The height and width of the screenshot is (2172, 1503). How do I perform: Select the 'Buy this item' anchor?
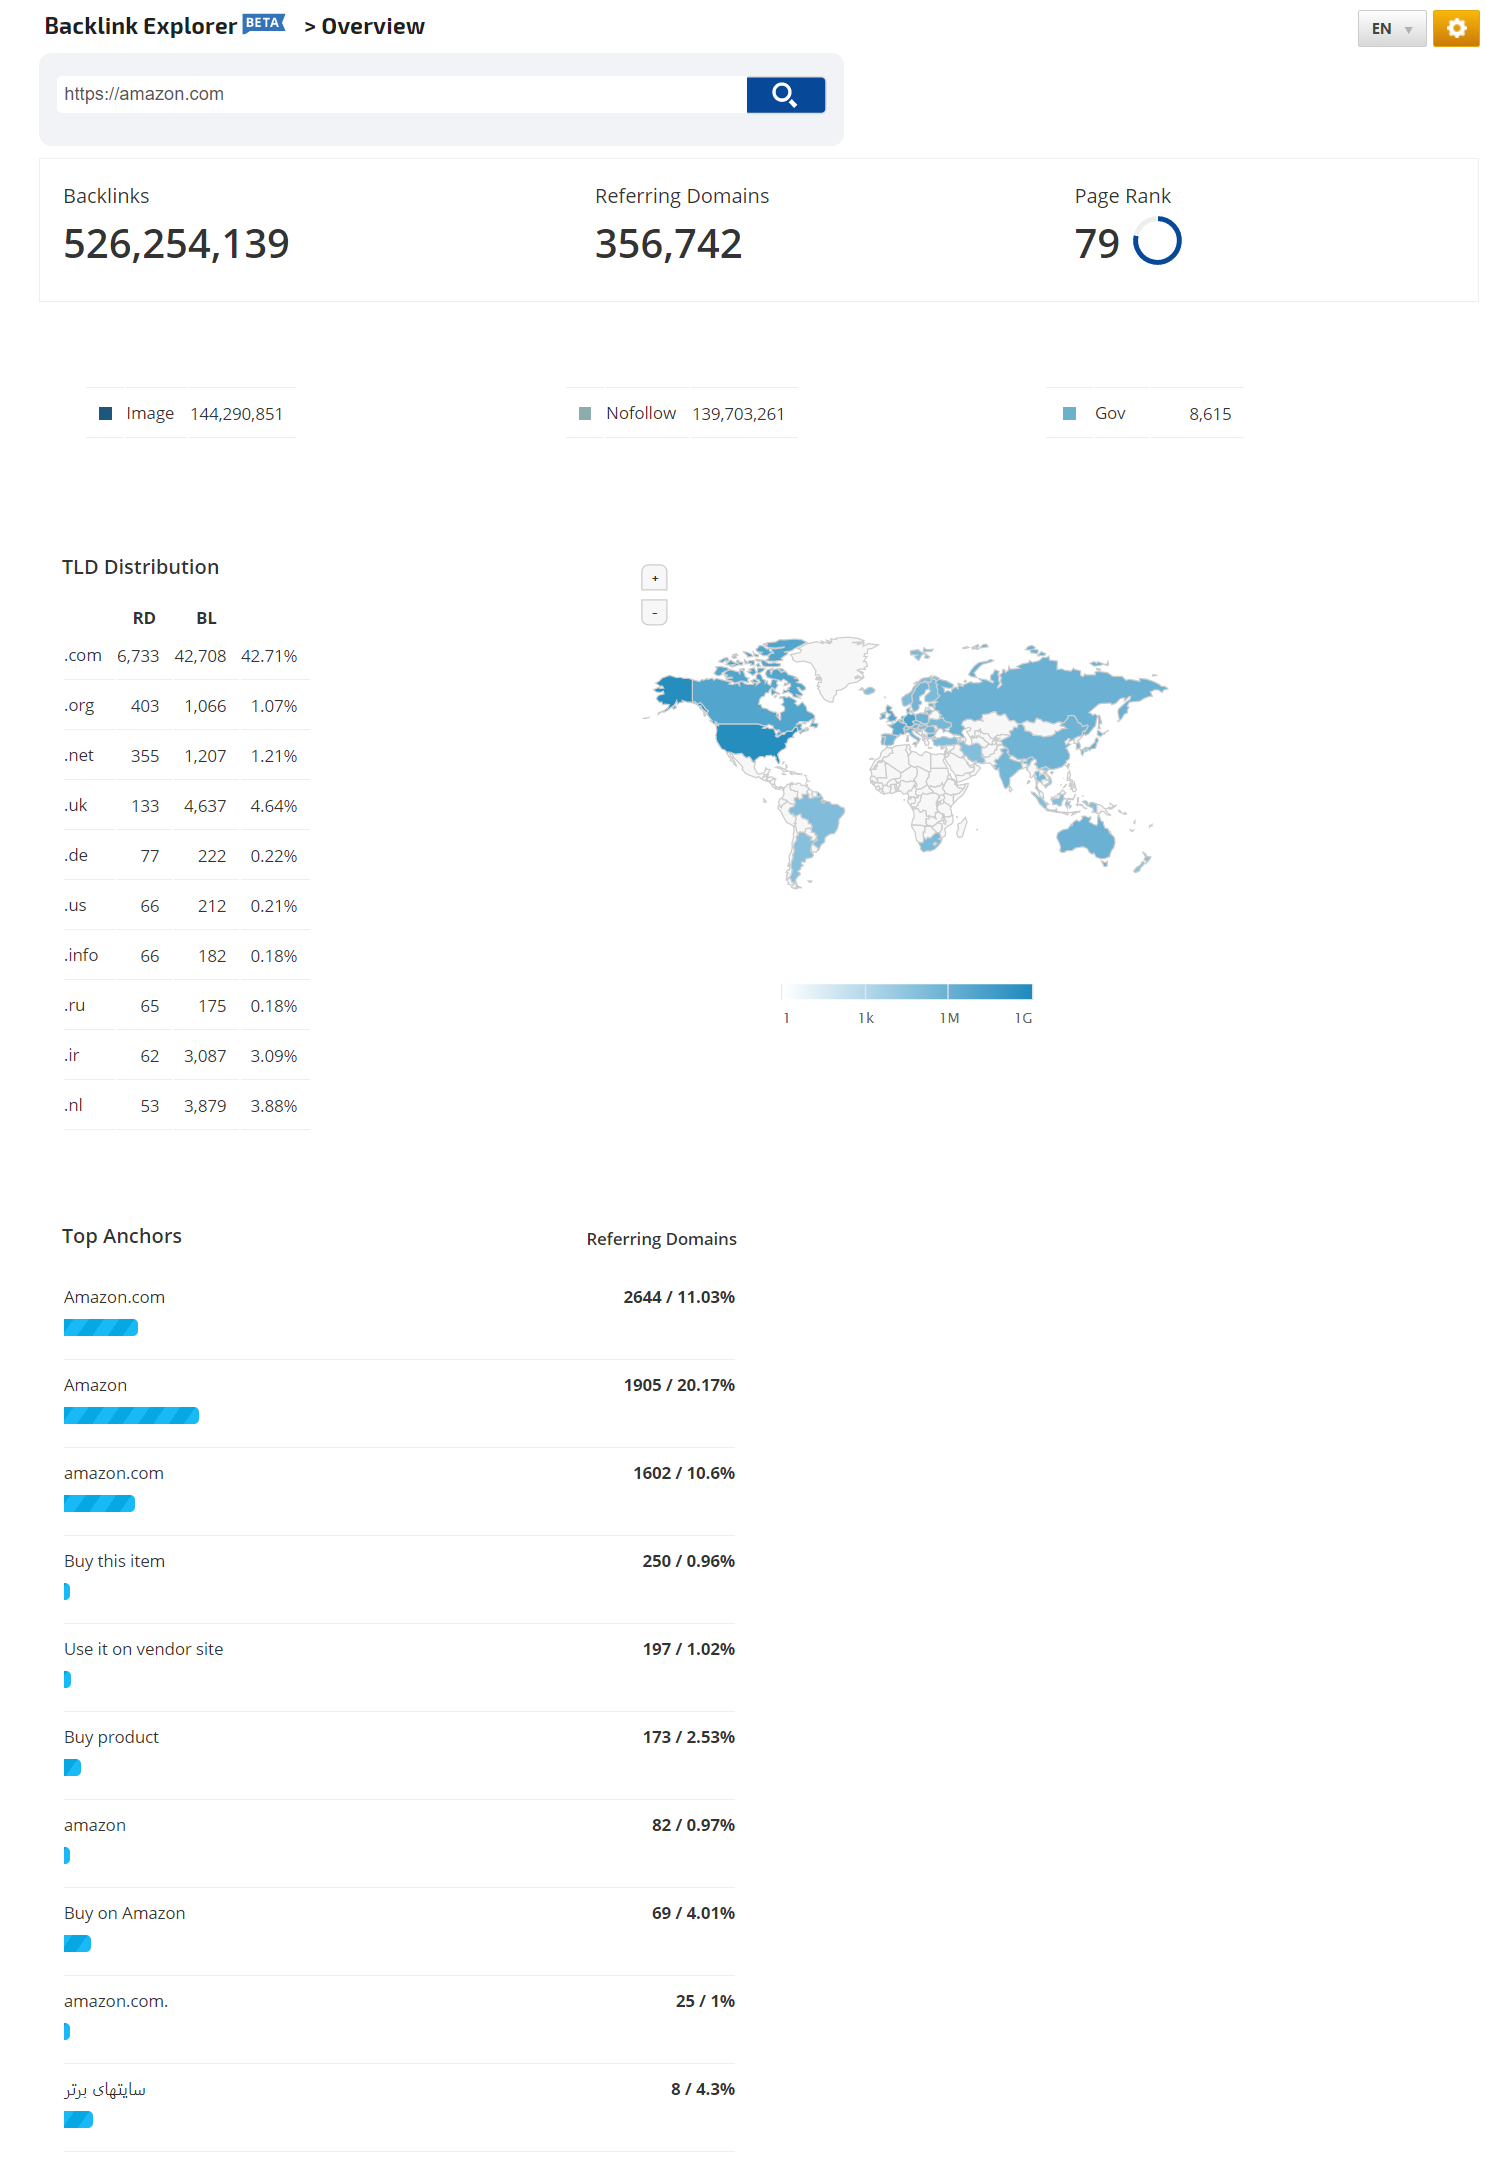tap(114, 1561)
